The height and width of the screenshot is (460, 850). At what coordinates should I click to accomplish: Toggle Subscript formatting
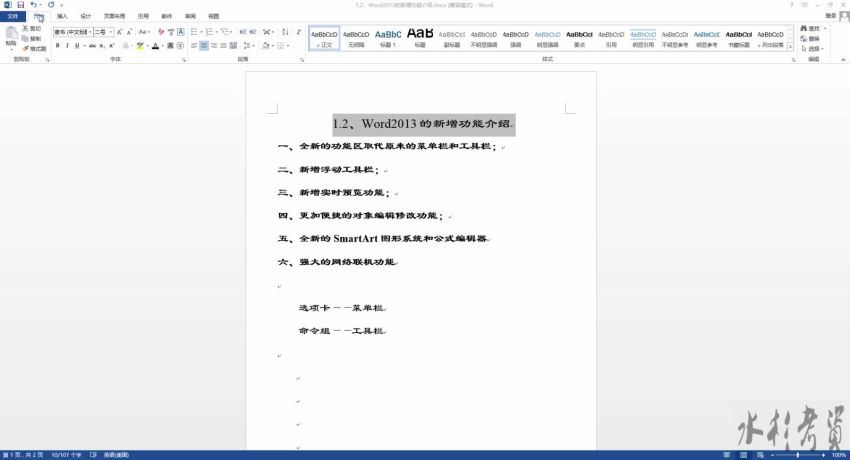click(x=102, y=46)
